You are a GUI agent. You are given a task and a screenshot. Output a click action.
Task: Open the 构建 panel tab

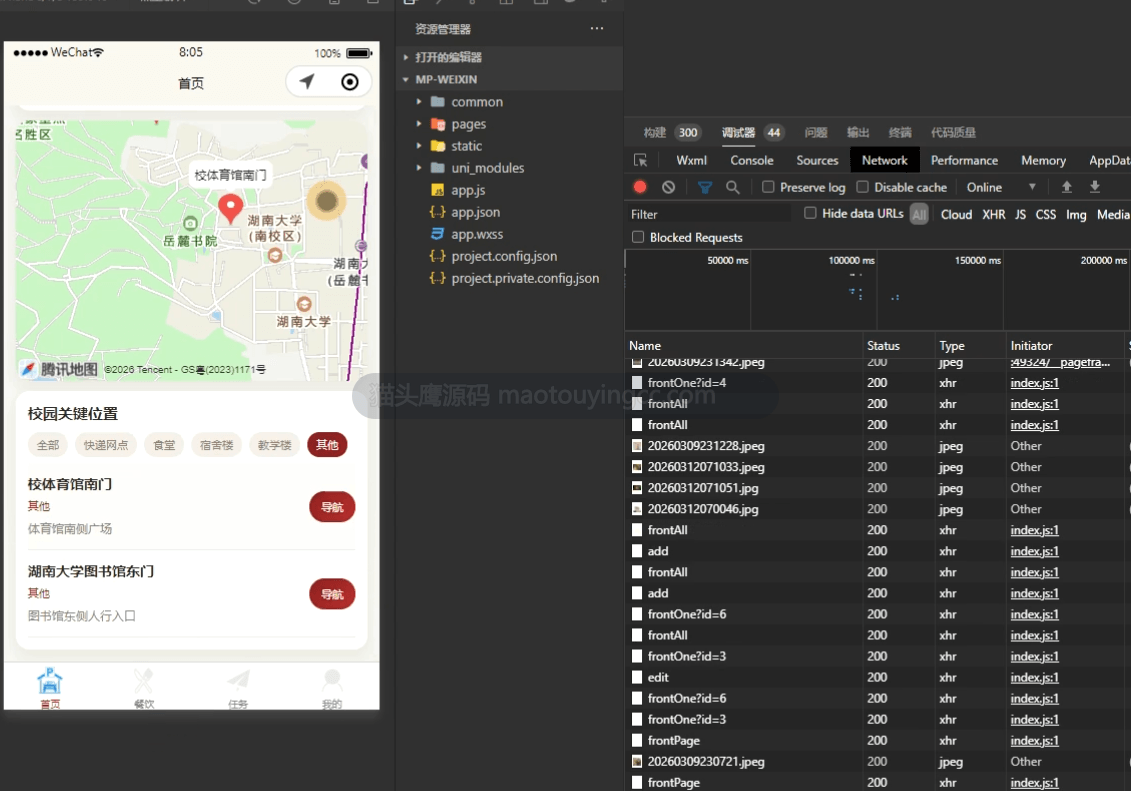[x=654, y=133]
